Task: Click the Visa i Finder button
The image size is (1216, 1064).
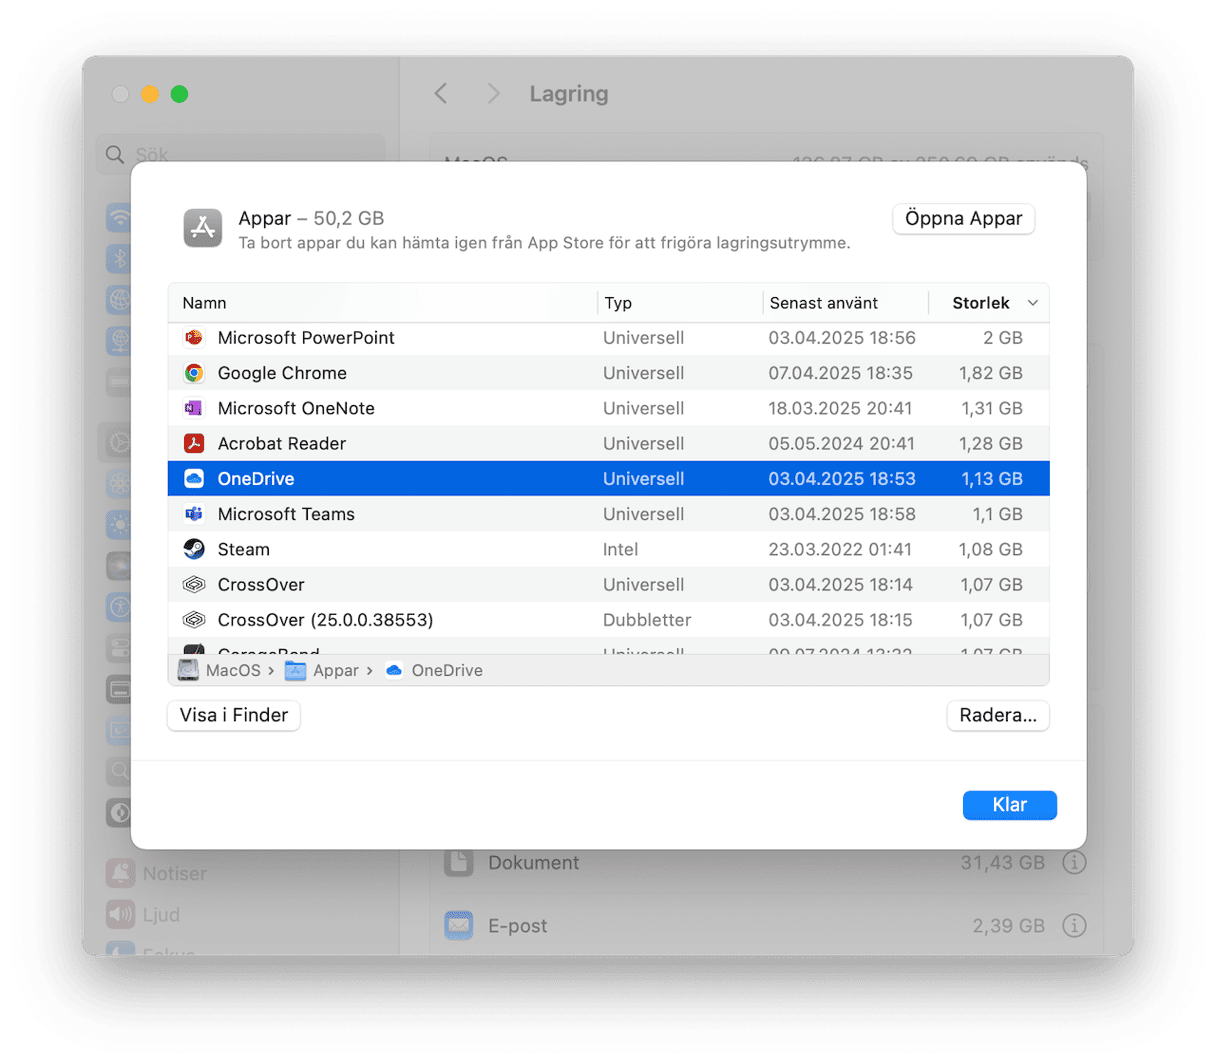Action: click(234, 716)
